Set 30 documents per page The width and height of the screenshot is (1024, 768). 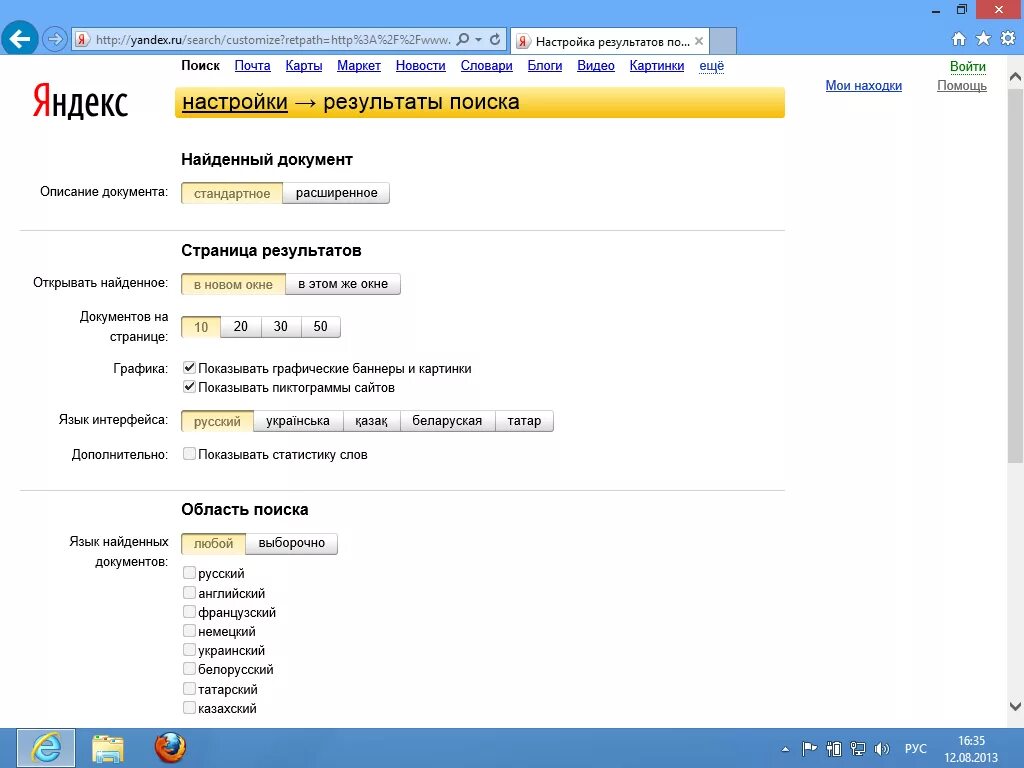click(x=281, y=327)
